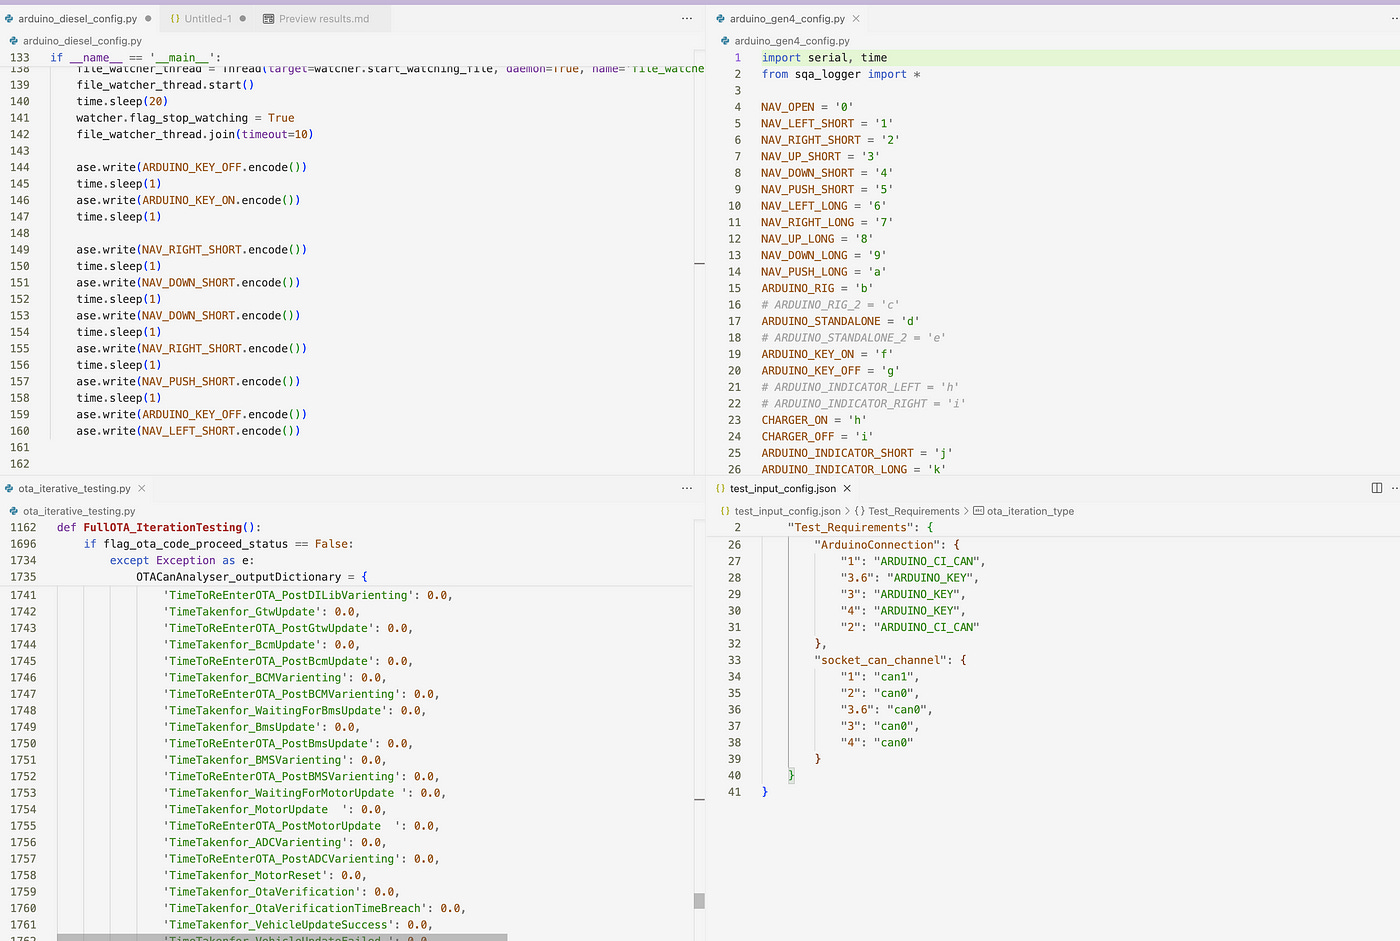The height and width of the screenshot is (941, 1400).
Task: Place cursor on 'import serial, time' line
Action: pyautogui.click(x=824, y=58)
